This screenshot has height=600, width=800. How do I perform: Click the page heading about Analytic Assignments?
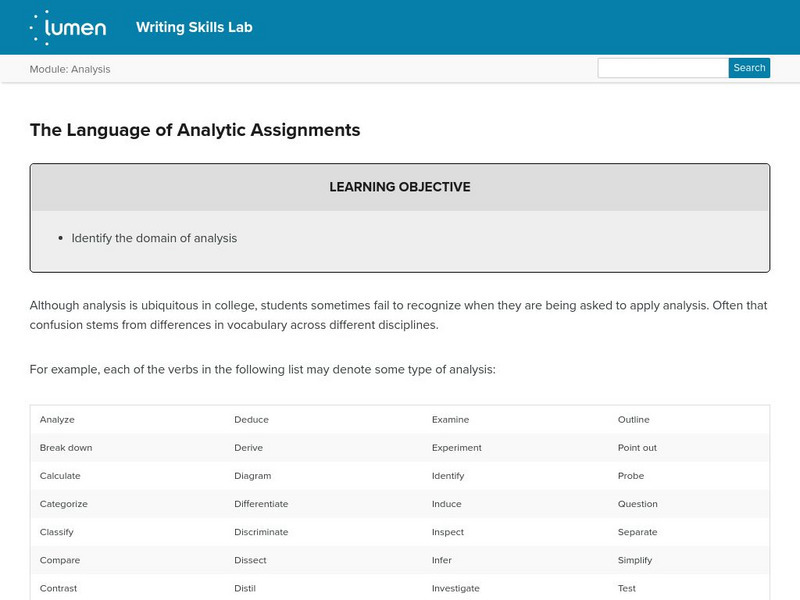[x=195, y=130]
